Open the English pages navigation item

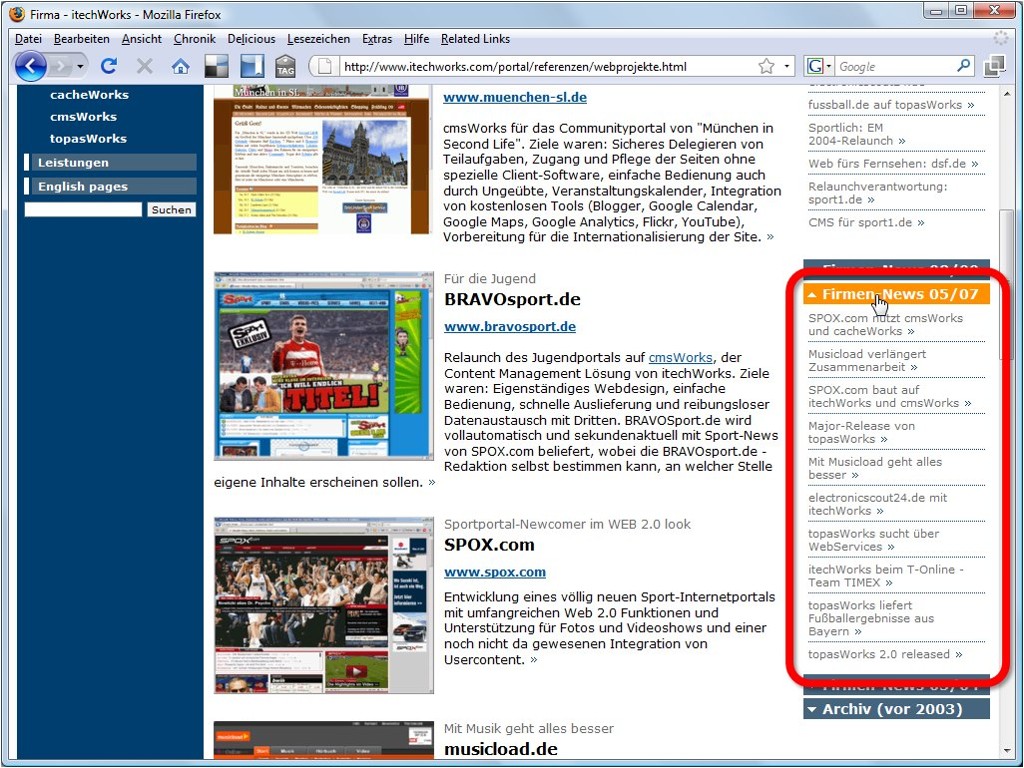(x=110, y=186)
